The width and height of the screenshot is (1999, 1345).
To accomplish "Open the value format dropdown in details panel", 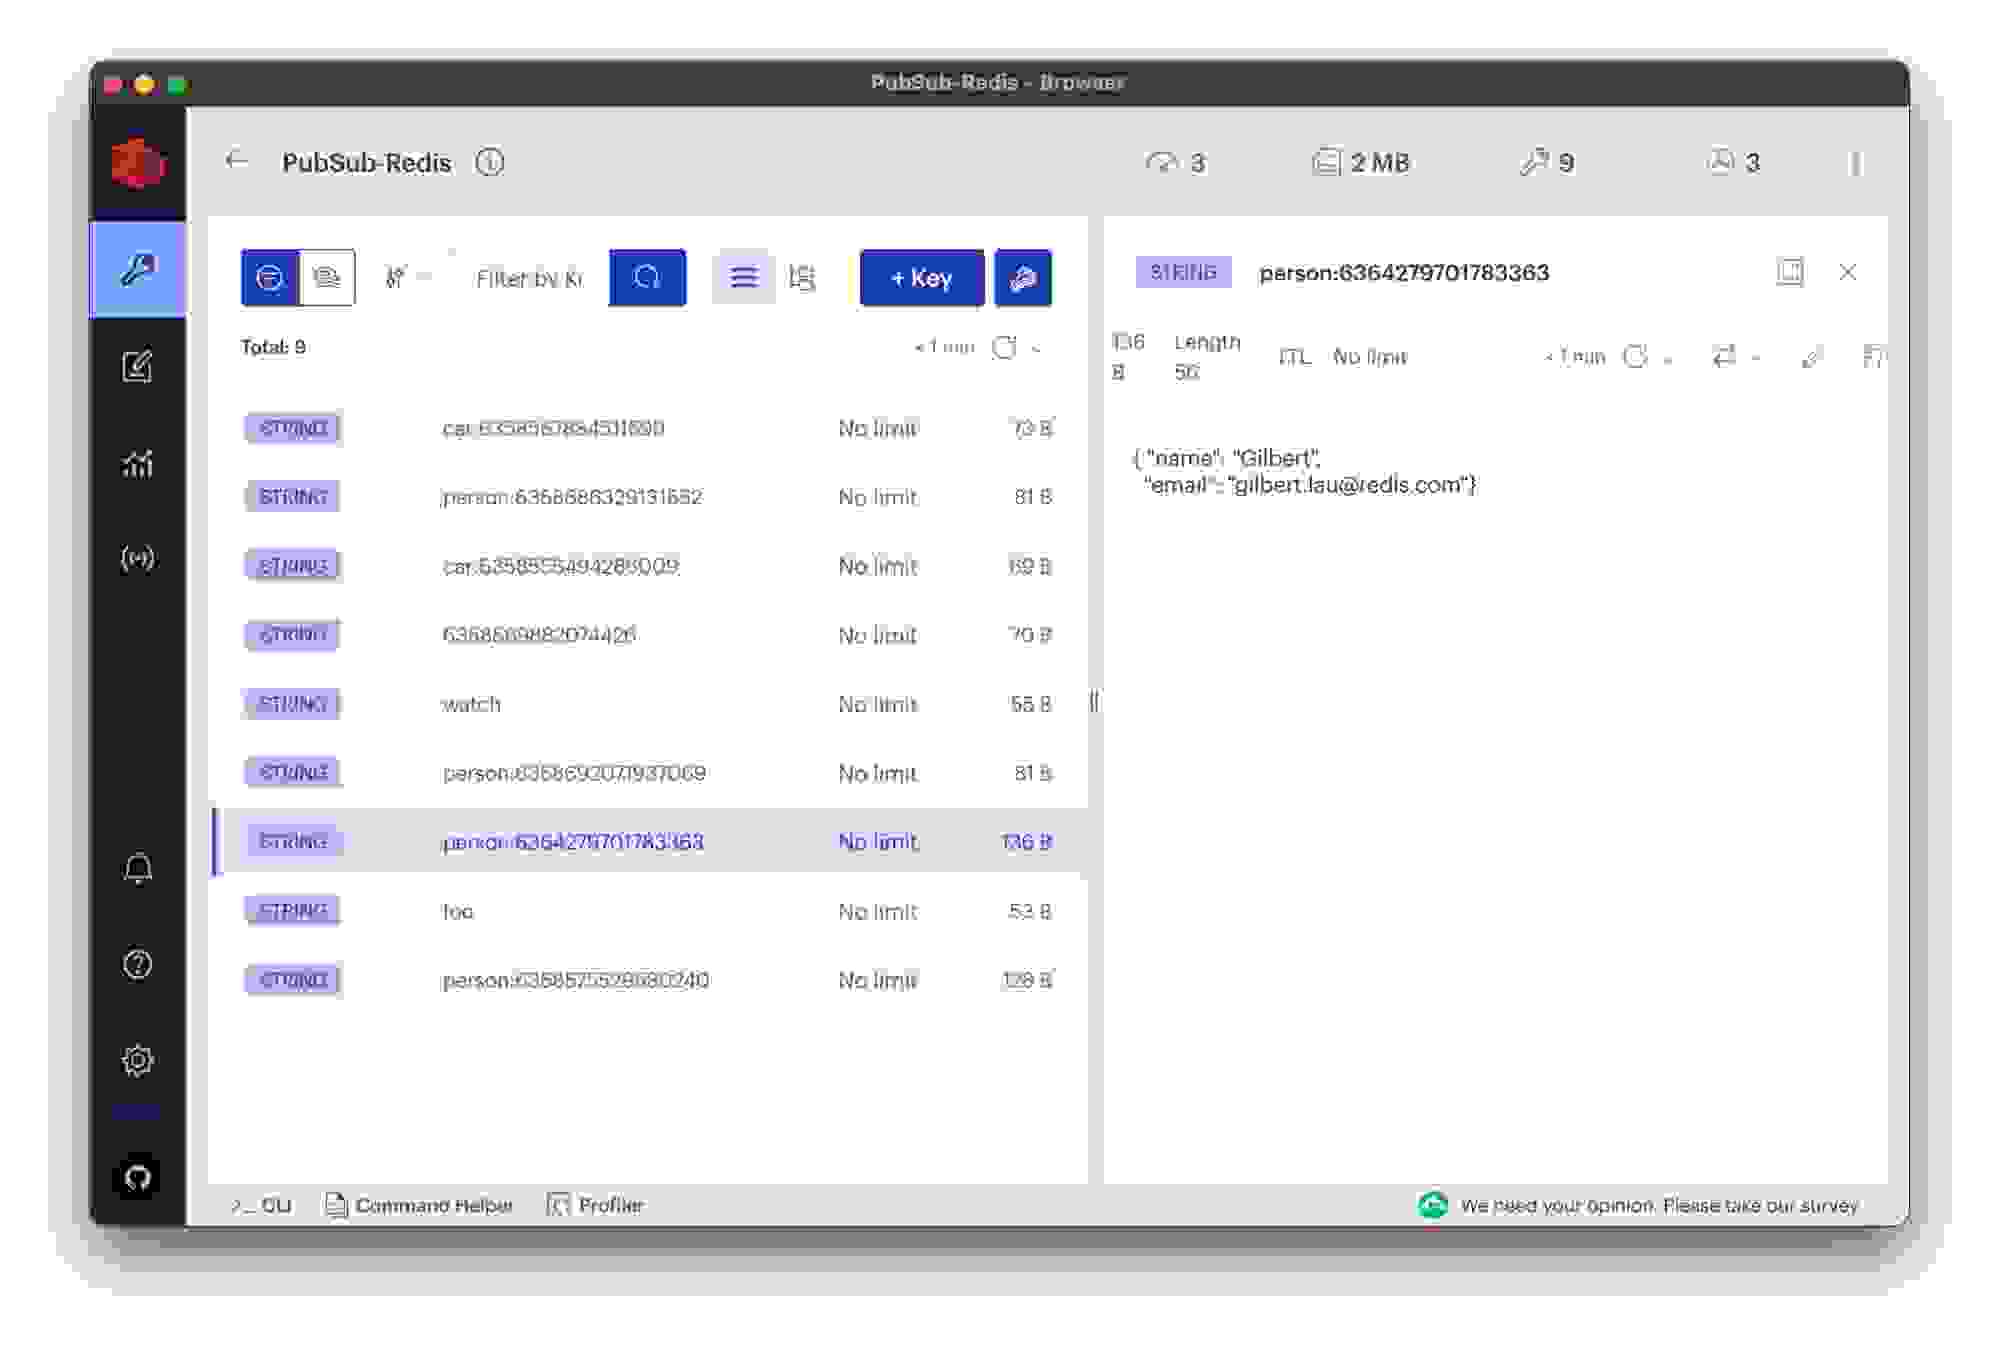I will pyautogui.click(x=1731, y=357).
